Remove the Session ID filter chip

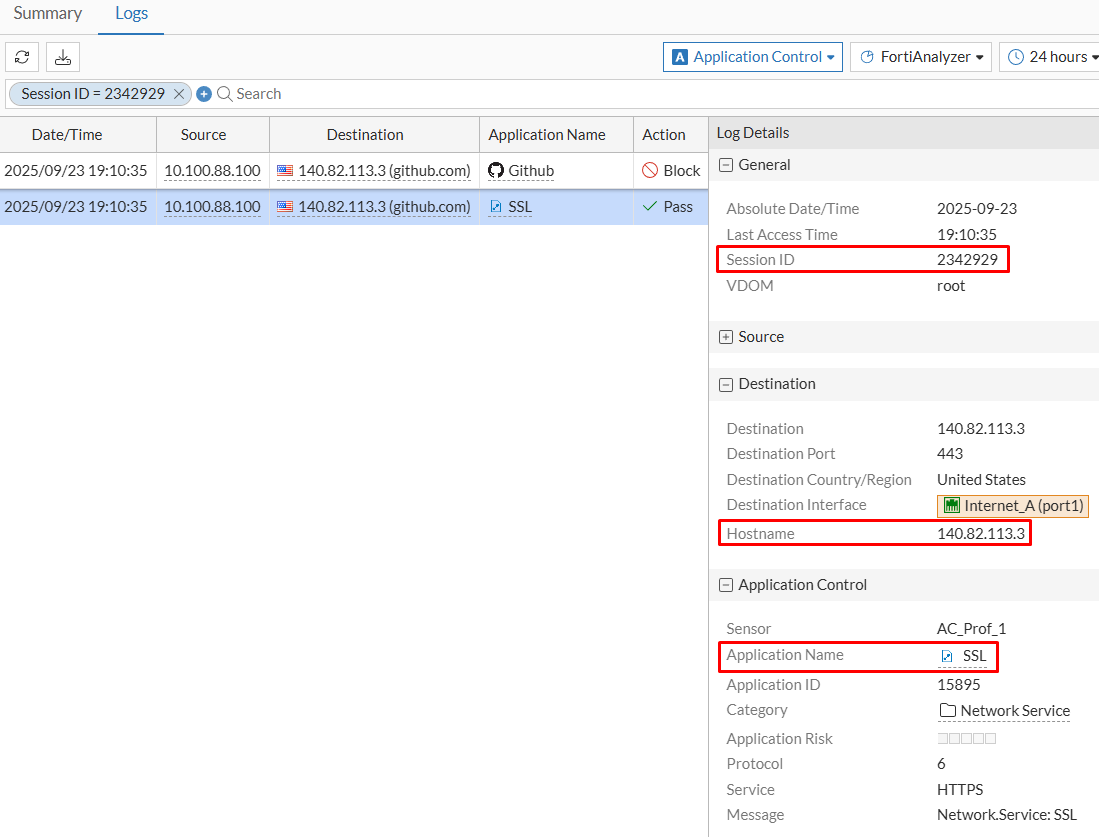pos(179,93)
